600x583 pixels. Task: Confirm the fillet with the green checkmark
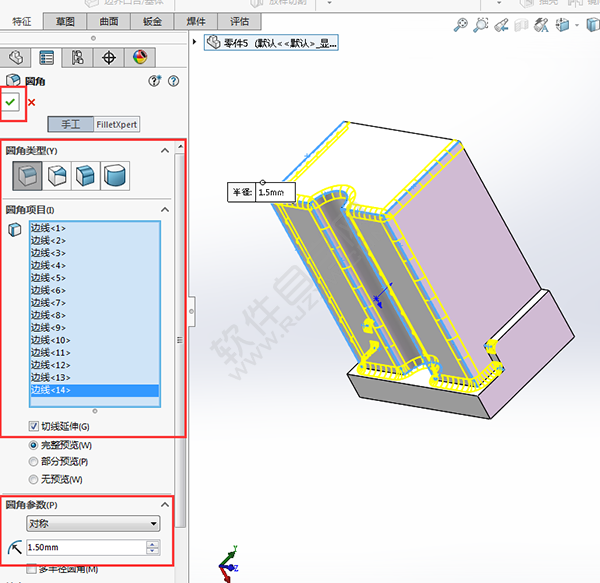[12, 102]
